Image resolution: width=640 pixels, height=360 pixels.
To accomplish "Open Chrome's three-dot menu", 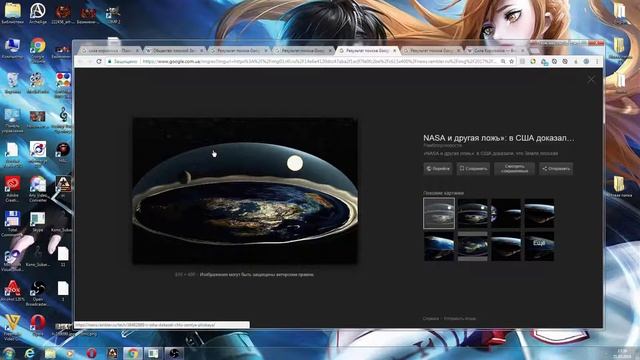I will (x=597, y=61).
